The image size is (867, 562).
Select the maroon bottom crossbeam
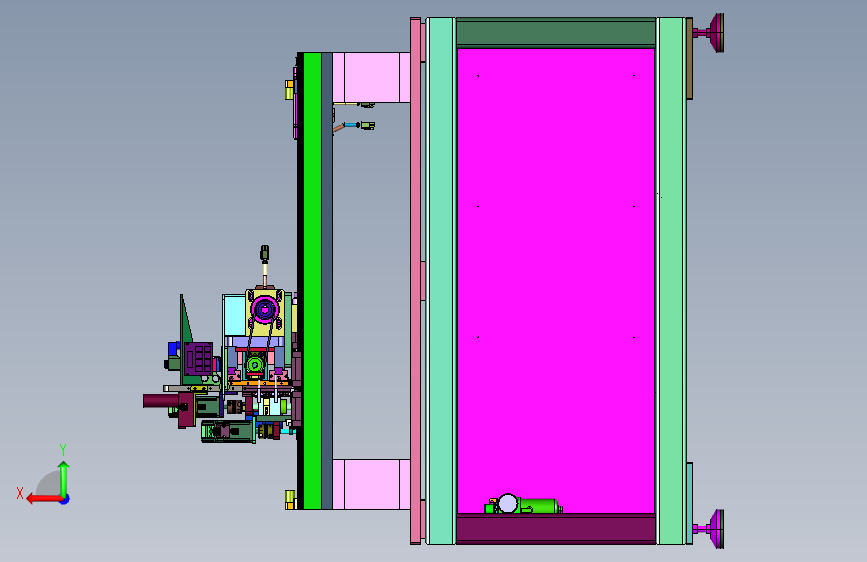pos(556,528)
